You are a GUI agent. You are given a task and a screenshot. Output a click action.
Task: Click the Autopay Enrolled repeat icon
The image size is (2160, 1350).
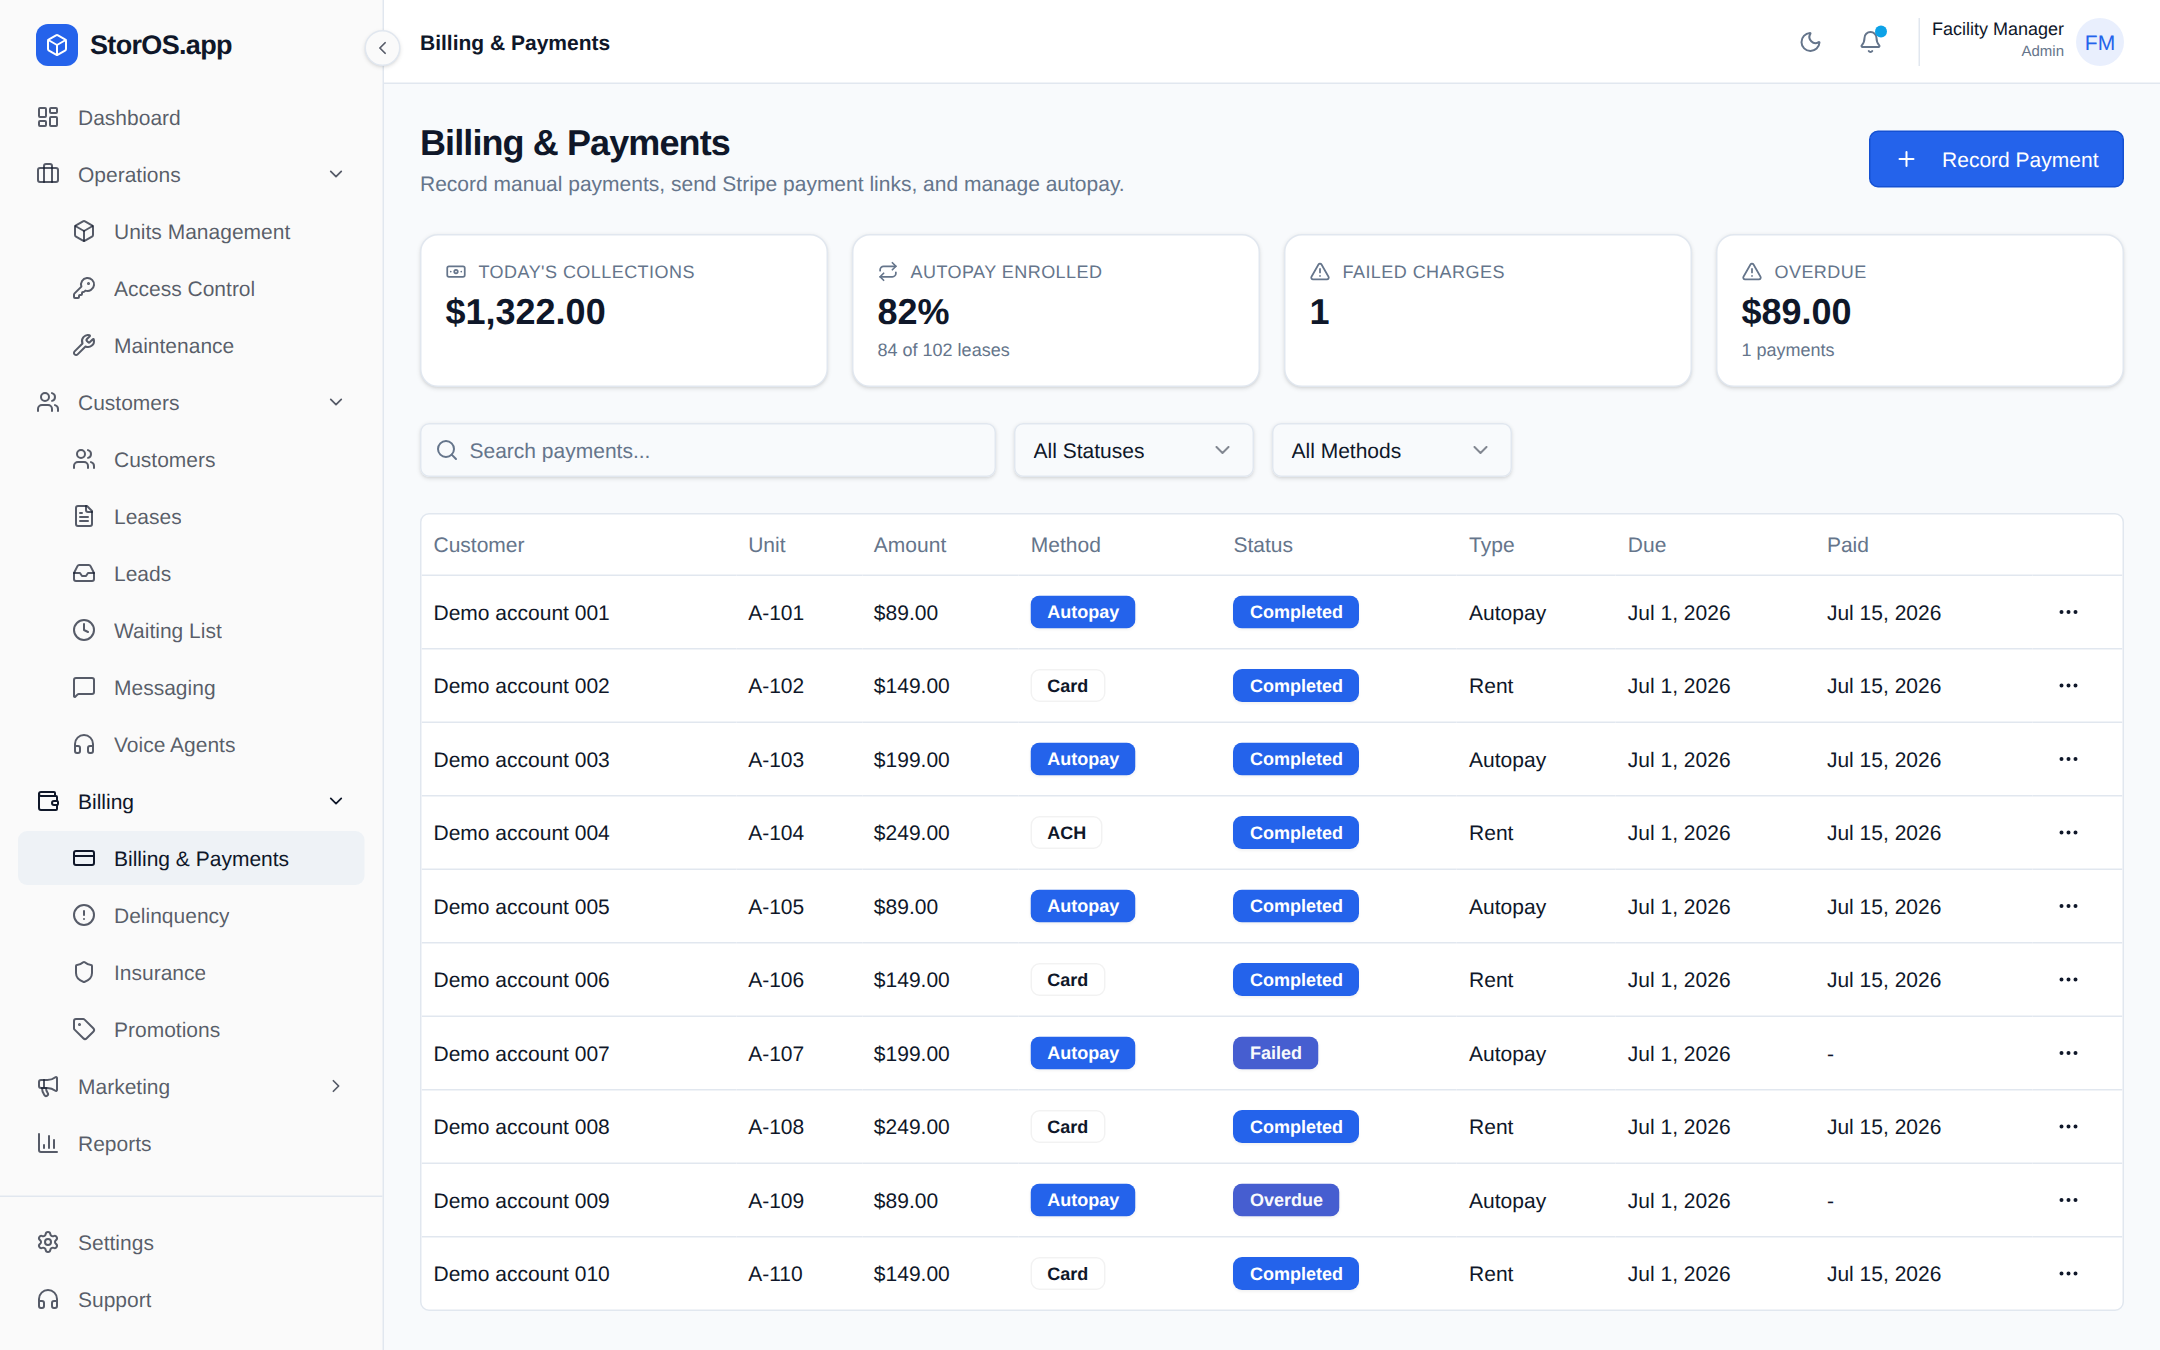(888, 272)
